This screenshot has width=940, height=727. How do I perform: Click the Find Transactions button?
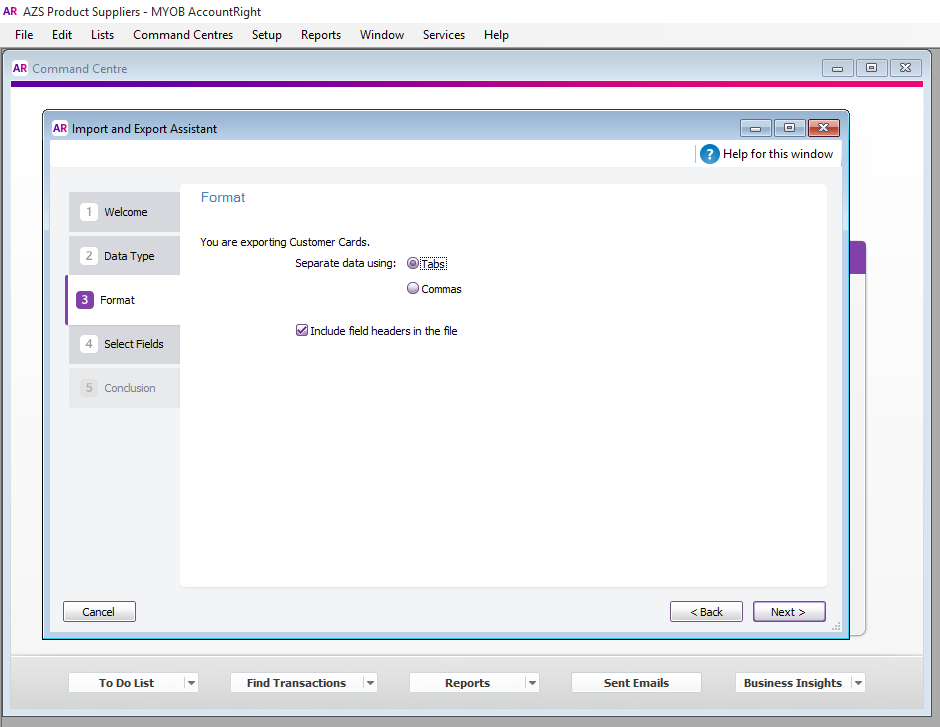pos(296,683)
